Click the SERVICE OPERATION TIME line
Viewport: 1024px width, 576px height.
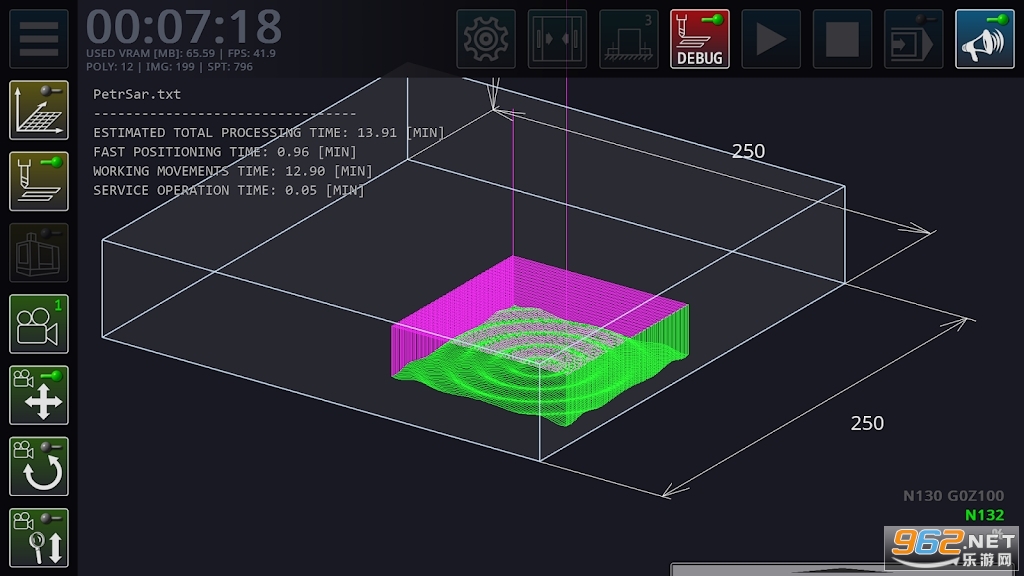229,190
